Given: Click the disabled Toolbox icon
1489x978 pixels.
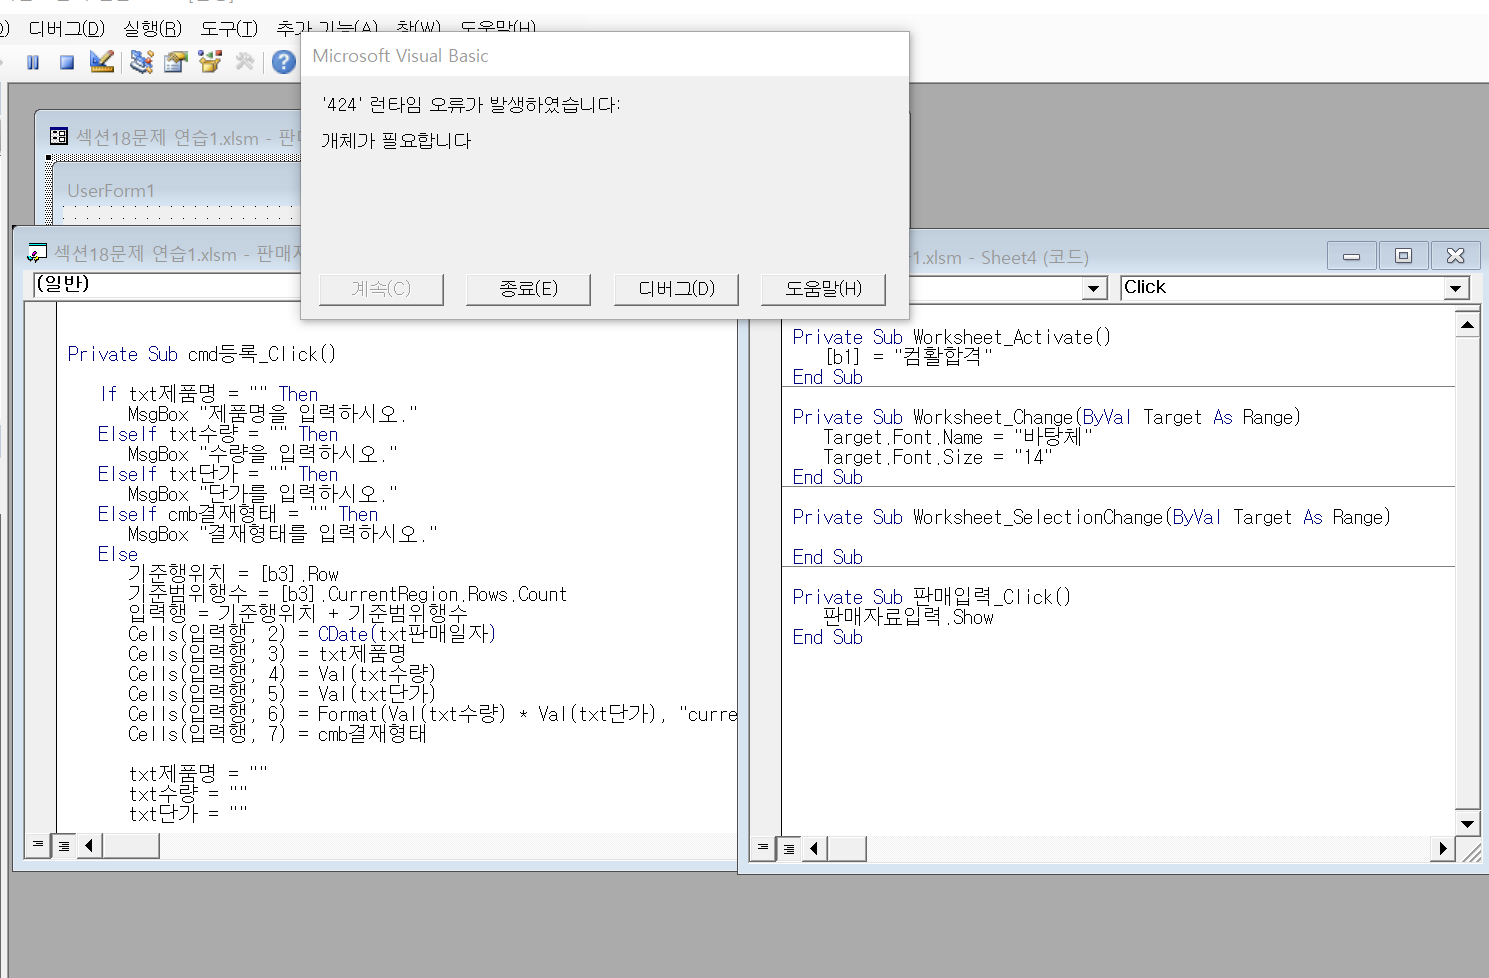Looking at the screenshot, I should 245,62.
